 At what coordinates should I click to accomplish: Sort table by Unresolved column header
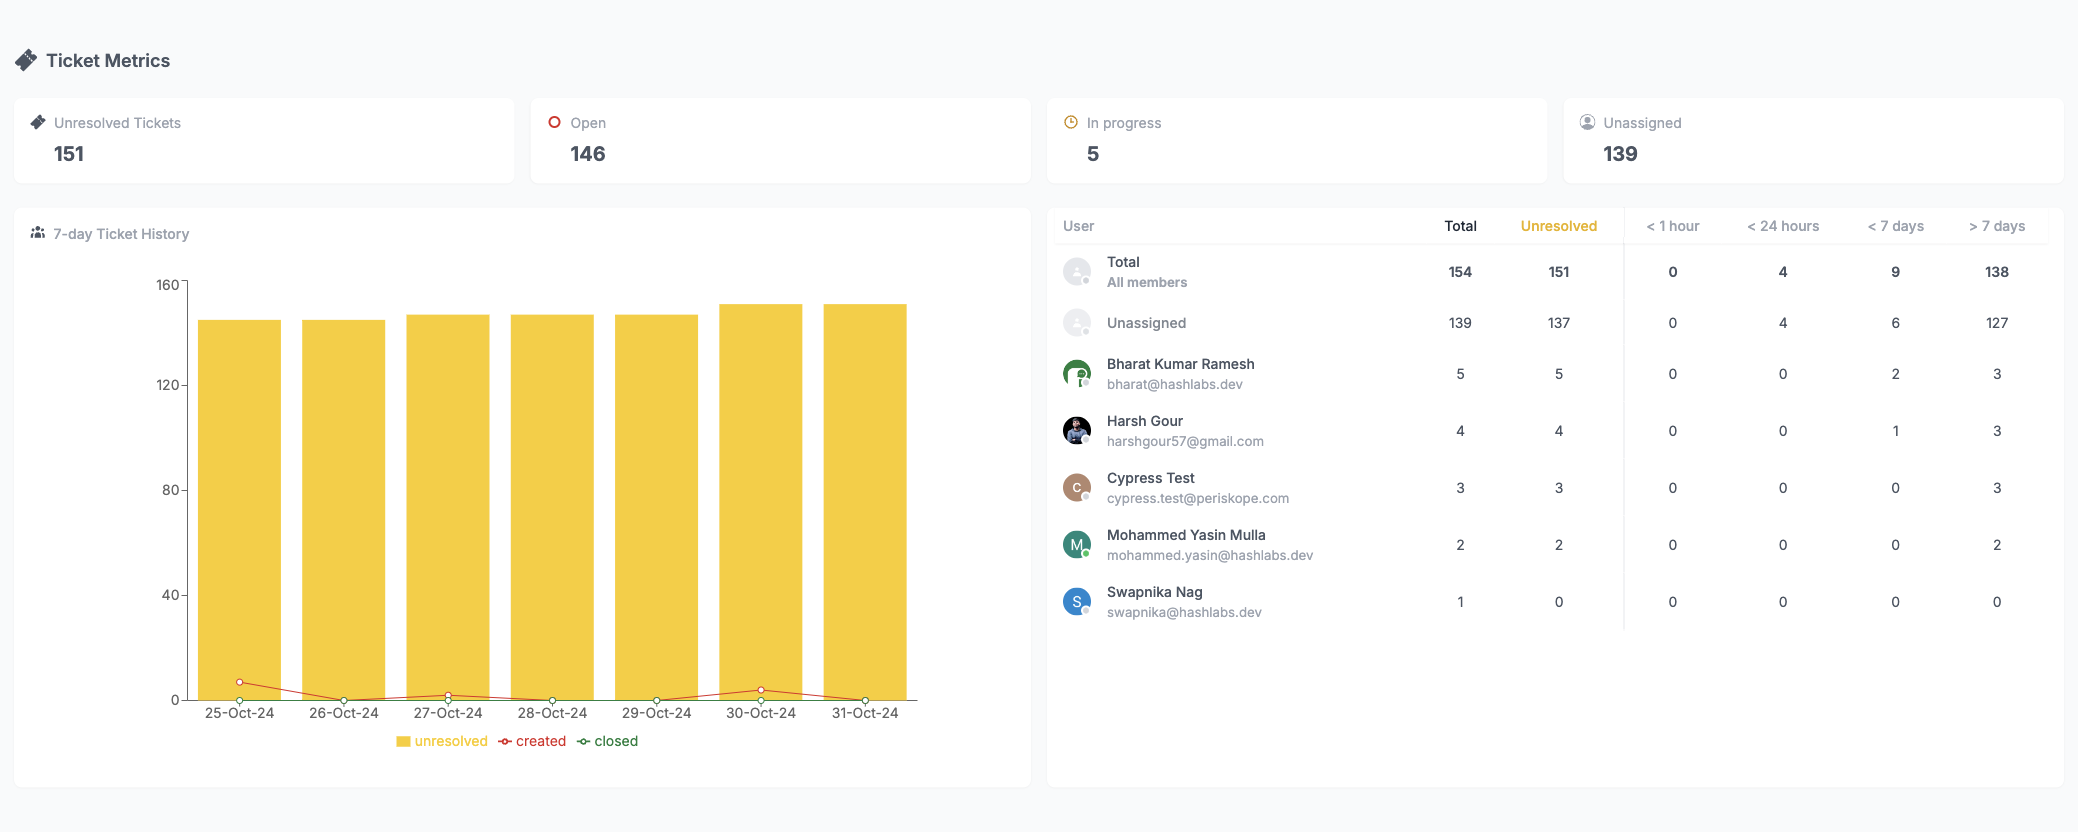[1559, 226]
